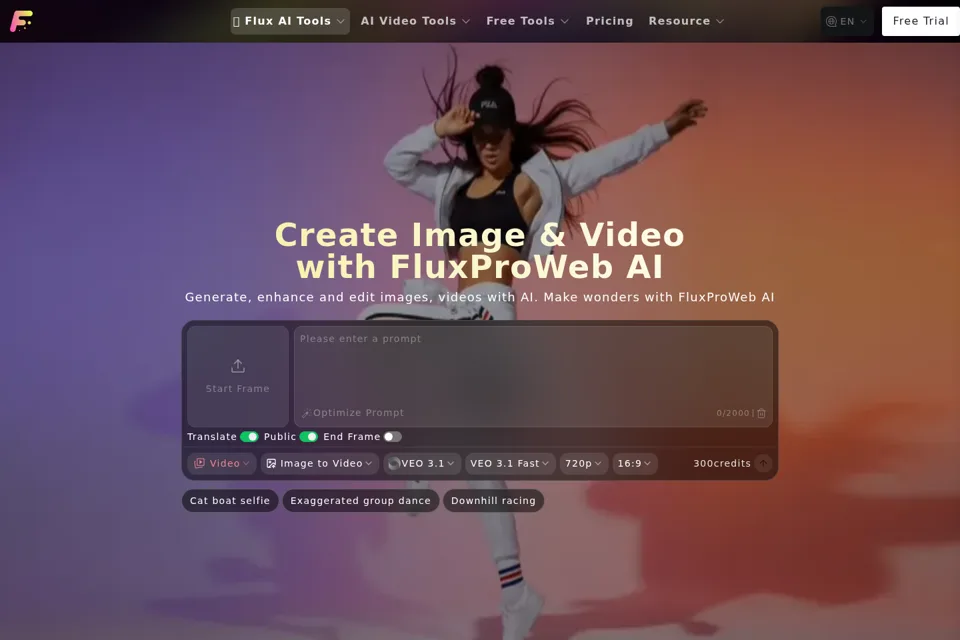960x640 pixels.
Task: Open the 16:9 aspect ratio dropdown
Action: tap(635, 464)
